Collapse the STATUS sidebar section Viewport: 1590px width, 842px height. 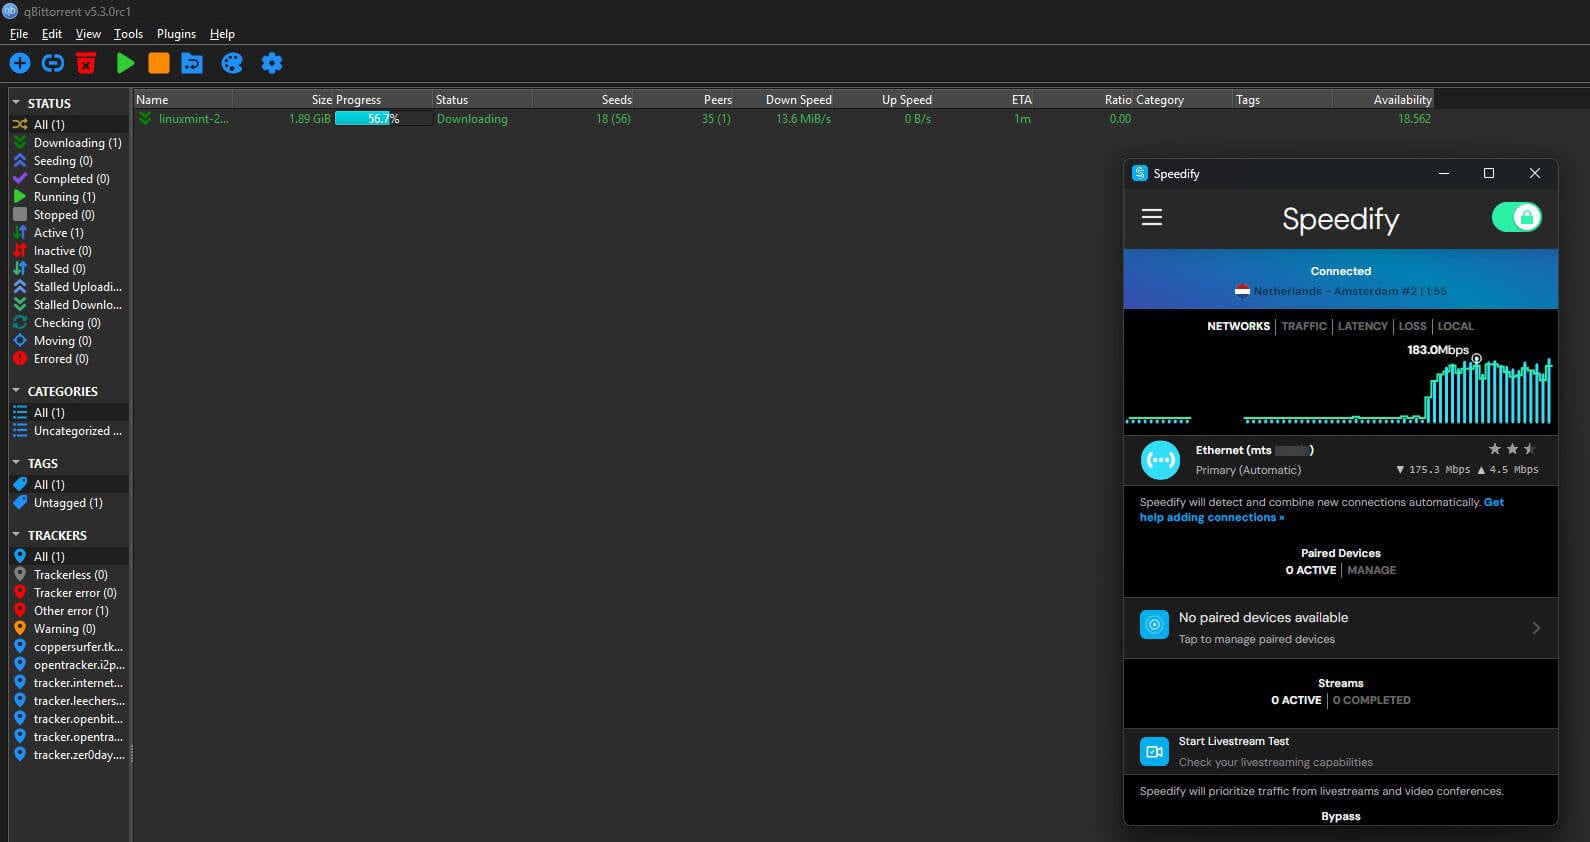pos(16,103)
